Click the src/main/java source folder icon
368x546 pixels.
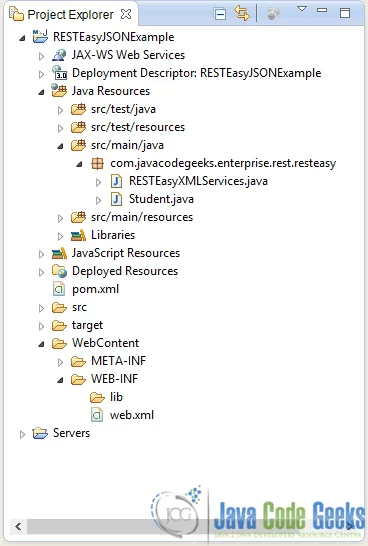78,145
